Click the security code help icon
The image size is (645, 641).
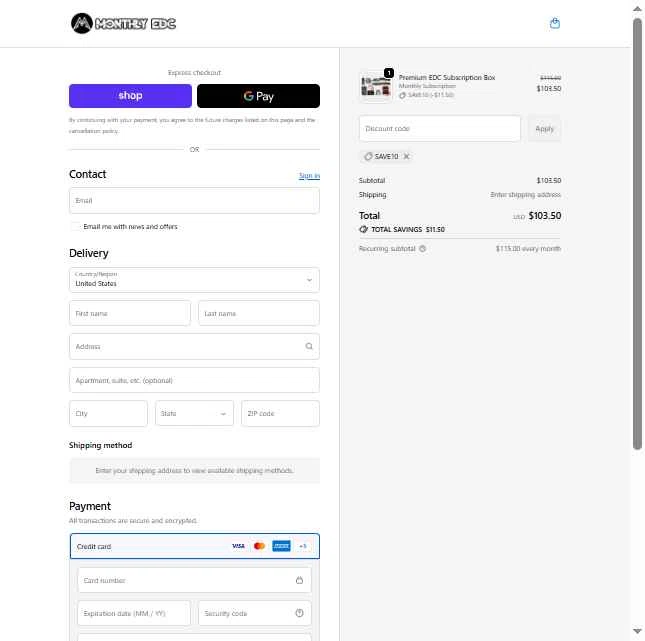[x=299, y=613]
